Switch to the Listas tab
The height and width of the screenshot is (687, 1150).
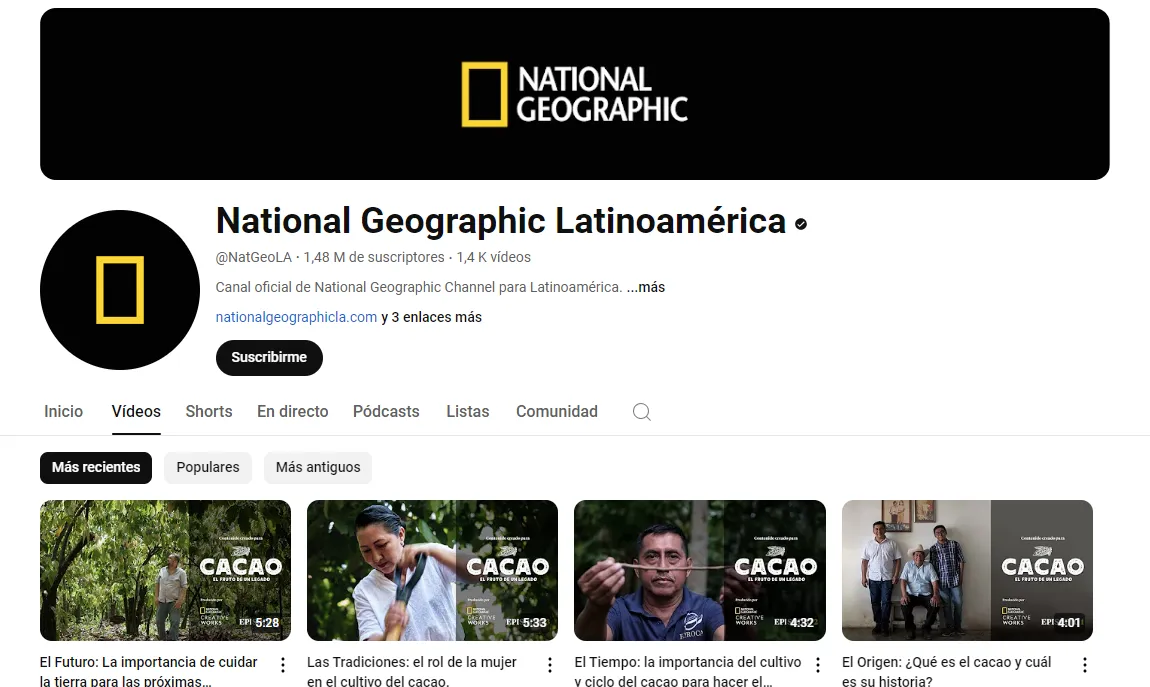(468, 411)
